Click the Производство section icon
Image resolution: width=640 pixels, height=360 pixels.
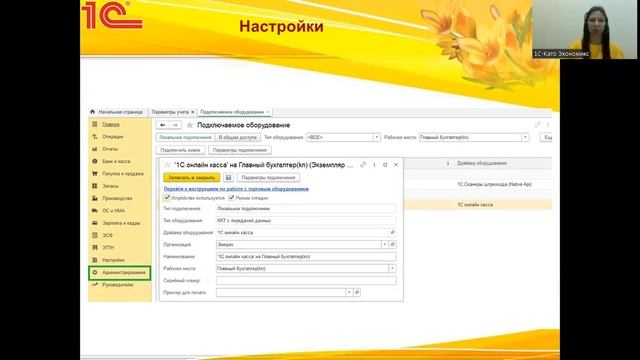click(95, 198)
